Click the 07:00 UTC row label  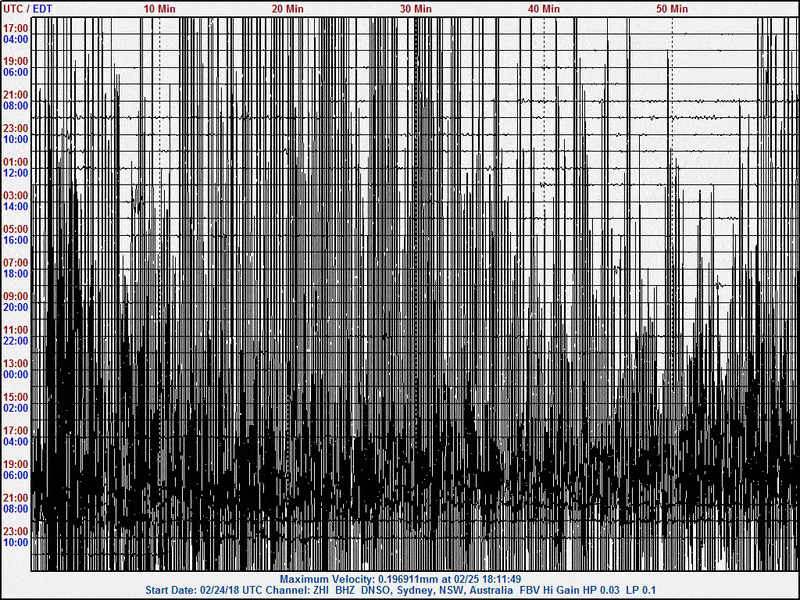[16, 263]
